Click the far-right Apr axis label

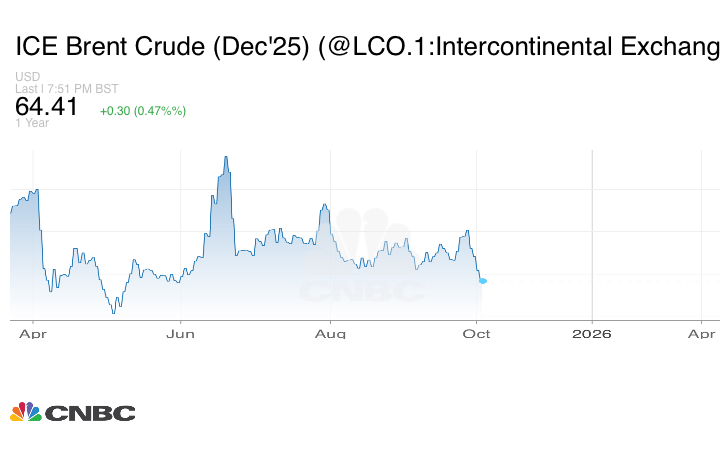[703, 334]
